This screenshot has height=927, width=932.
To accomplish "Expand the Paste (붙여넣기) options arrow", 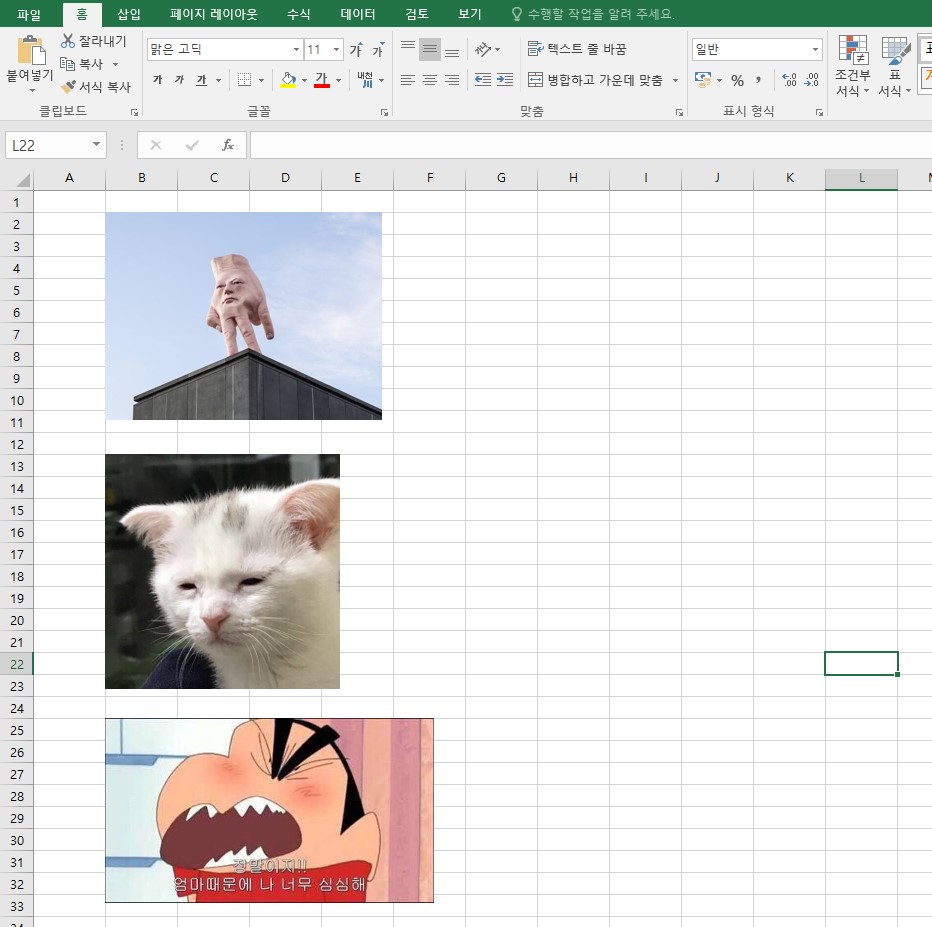I will coord(32,90).
